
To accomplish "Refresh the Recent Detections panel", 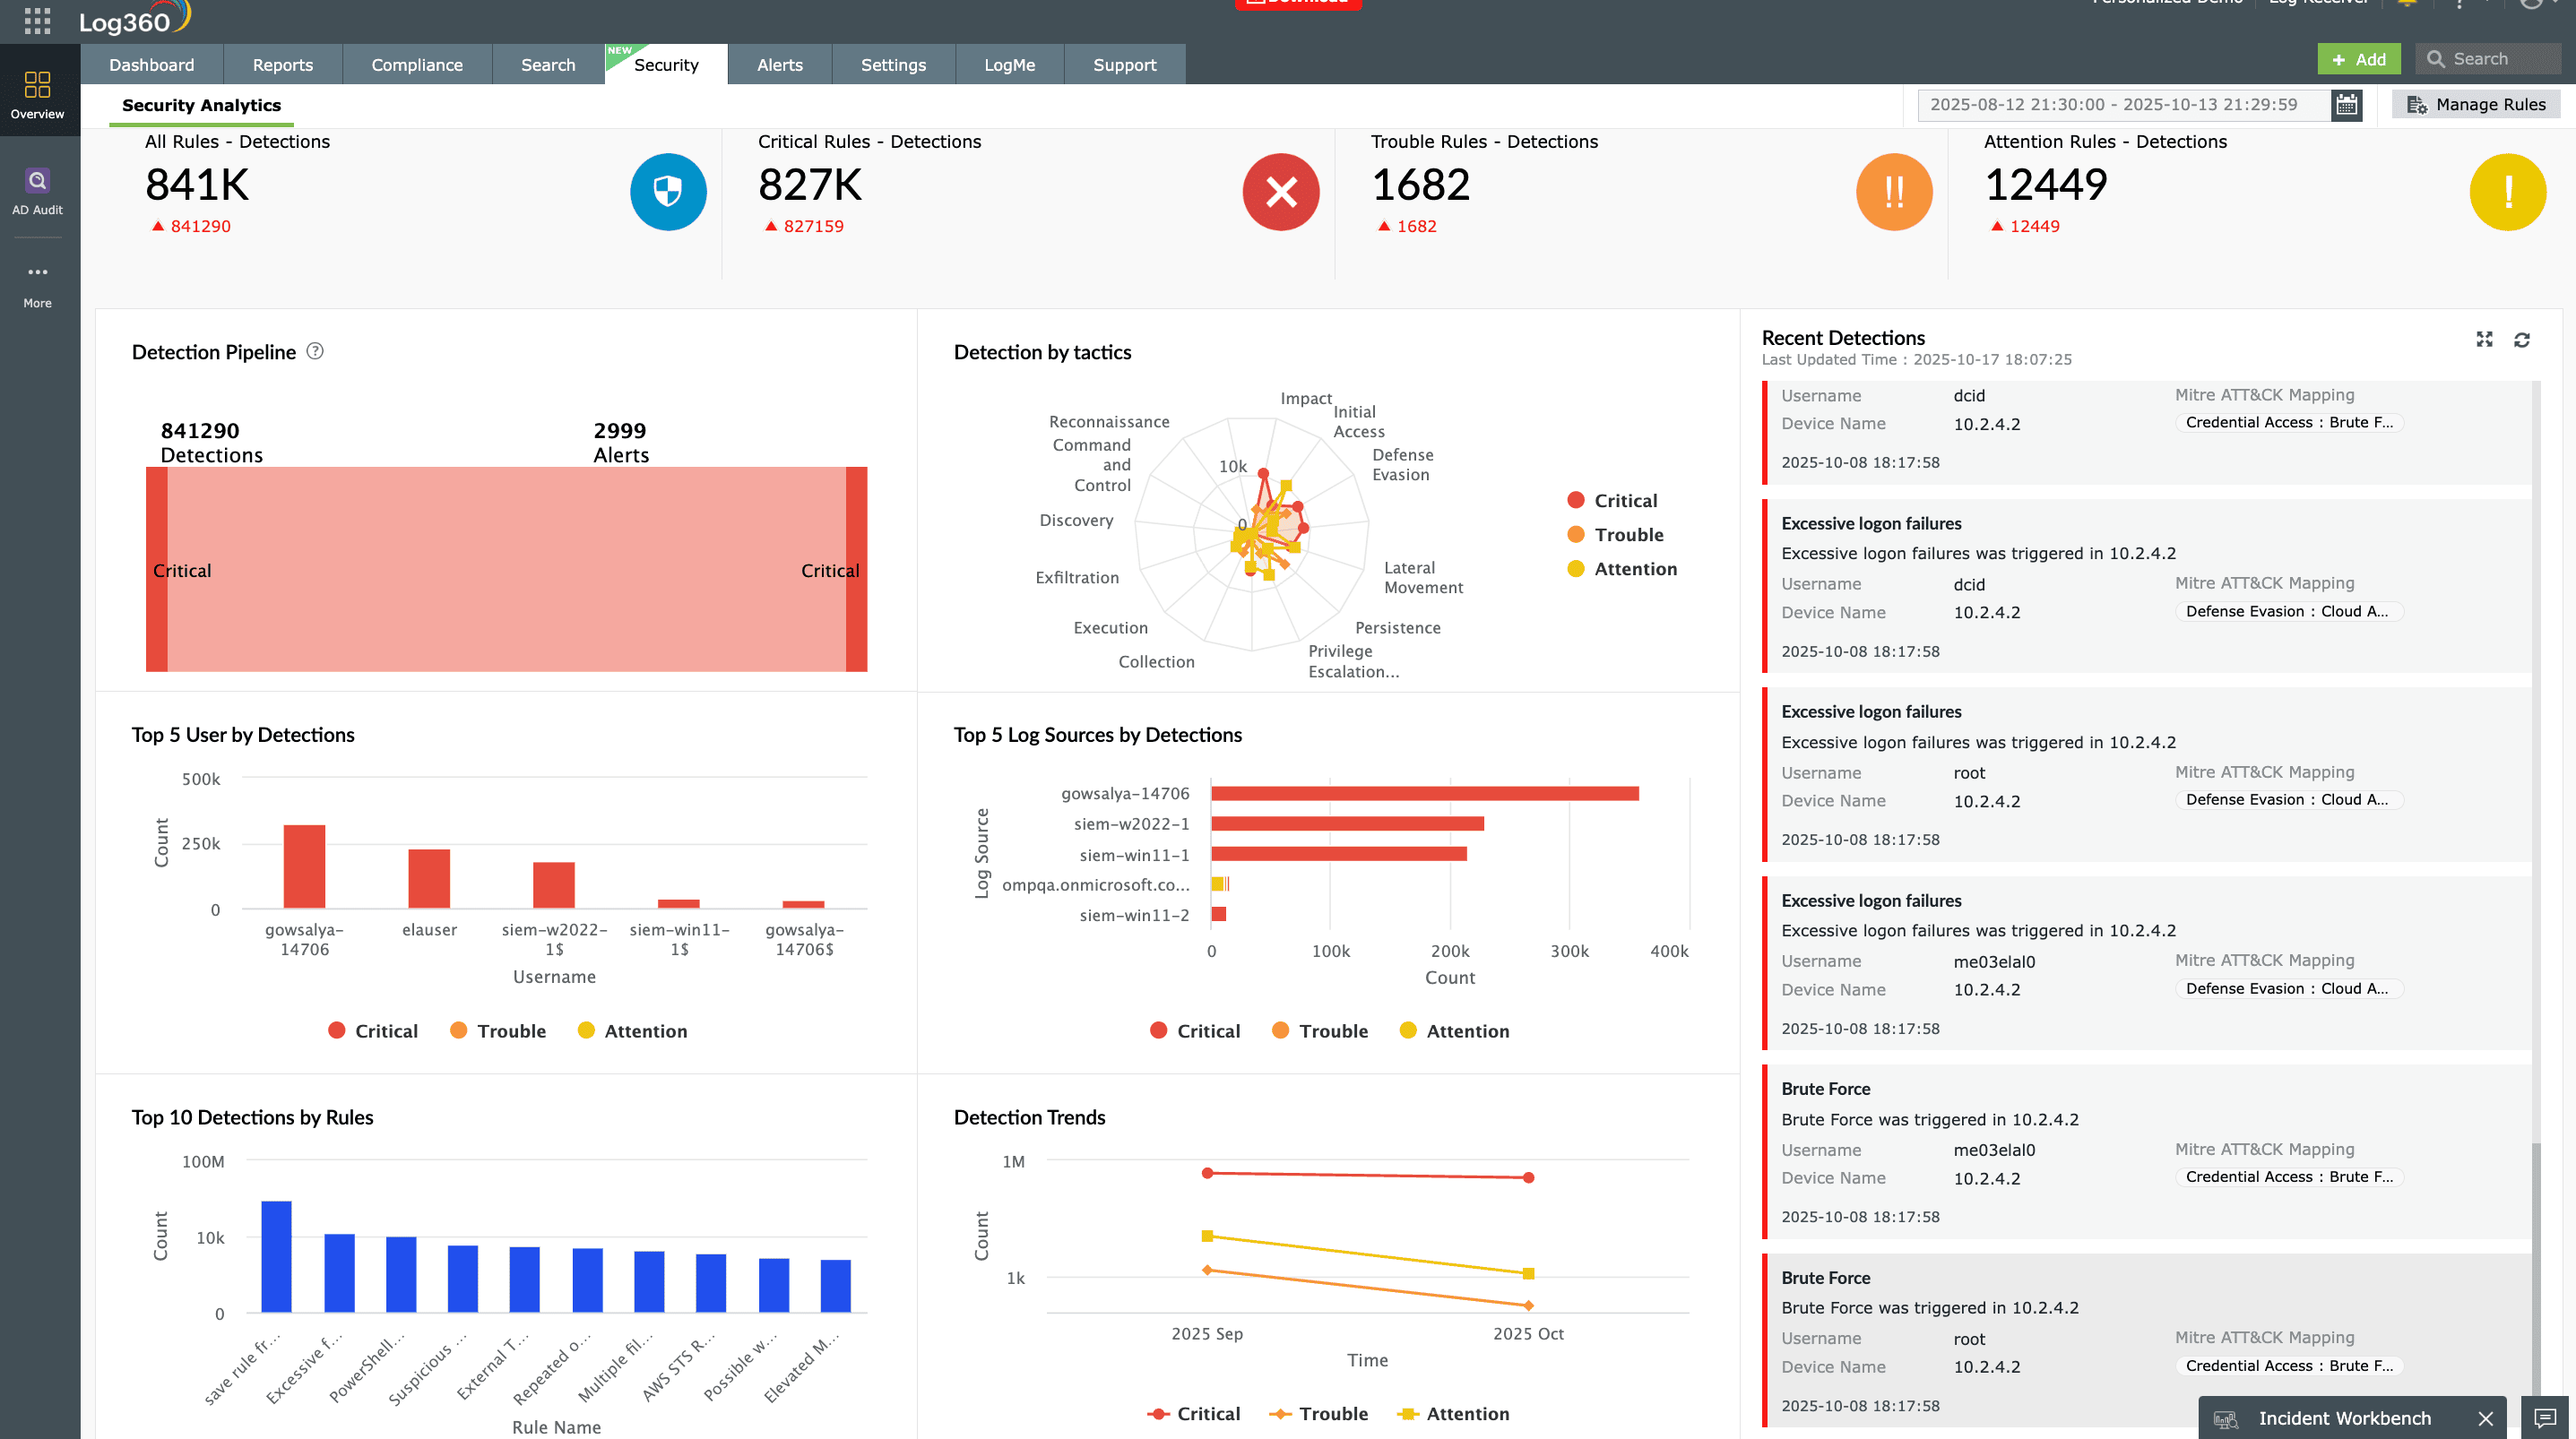I will pos(2524,340).
